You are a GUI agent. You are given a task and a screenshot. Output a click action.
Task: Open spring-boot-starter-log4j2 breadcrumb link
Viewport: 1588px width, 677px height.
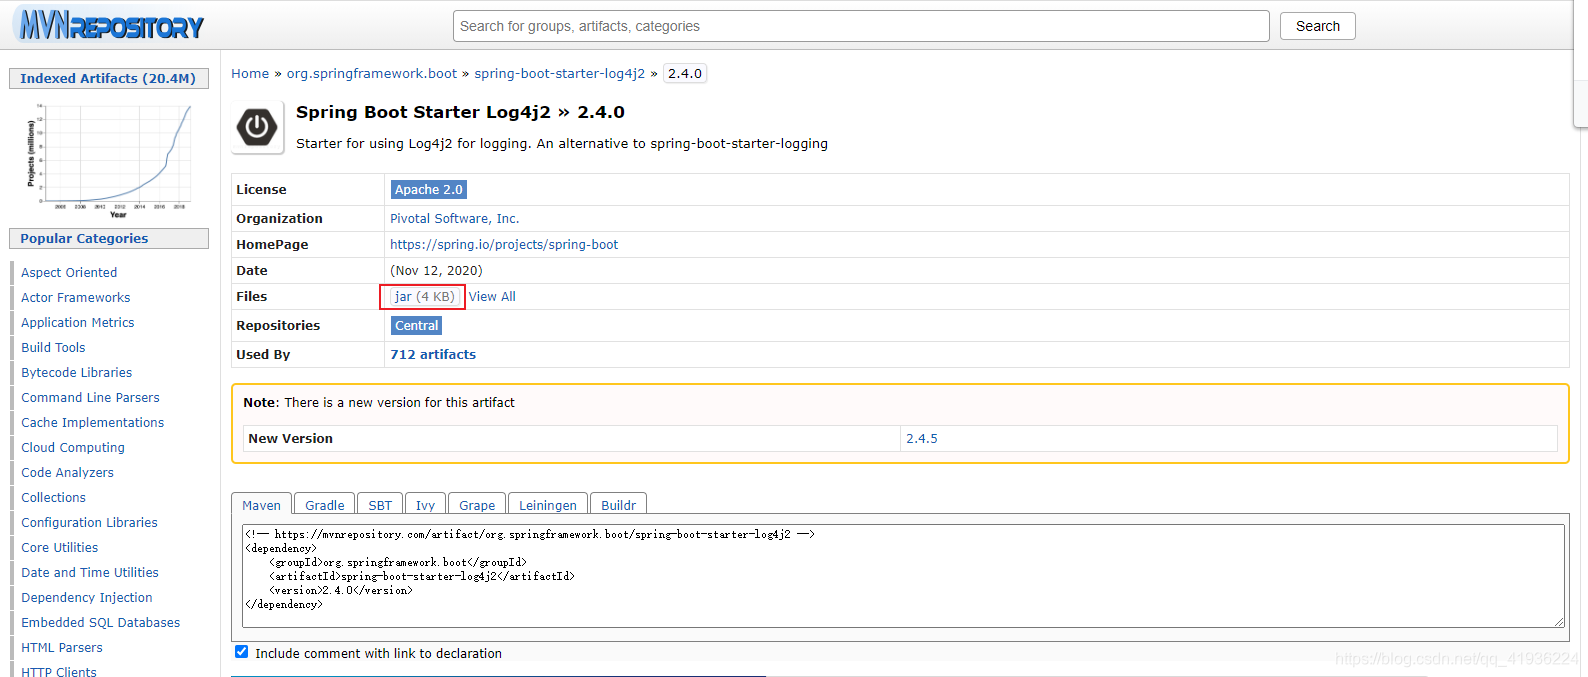(559, 73)
